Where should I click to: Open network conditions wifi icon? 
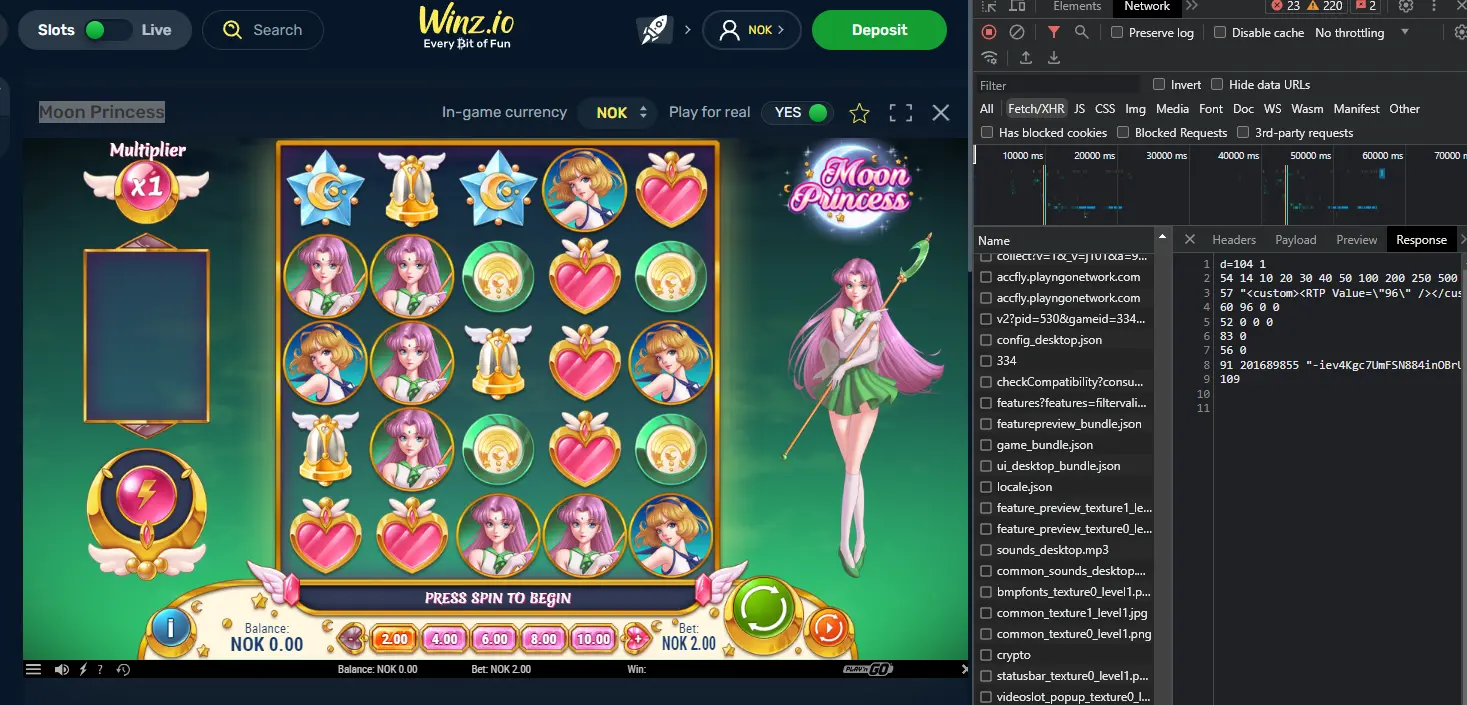tap(989, 58)
